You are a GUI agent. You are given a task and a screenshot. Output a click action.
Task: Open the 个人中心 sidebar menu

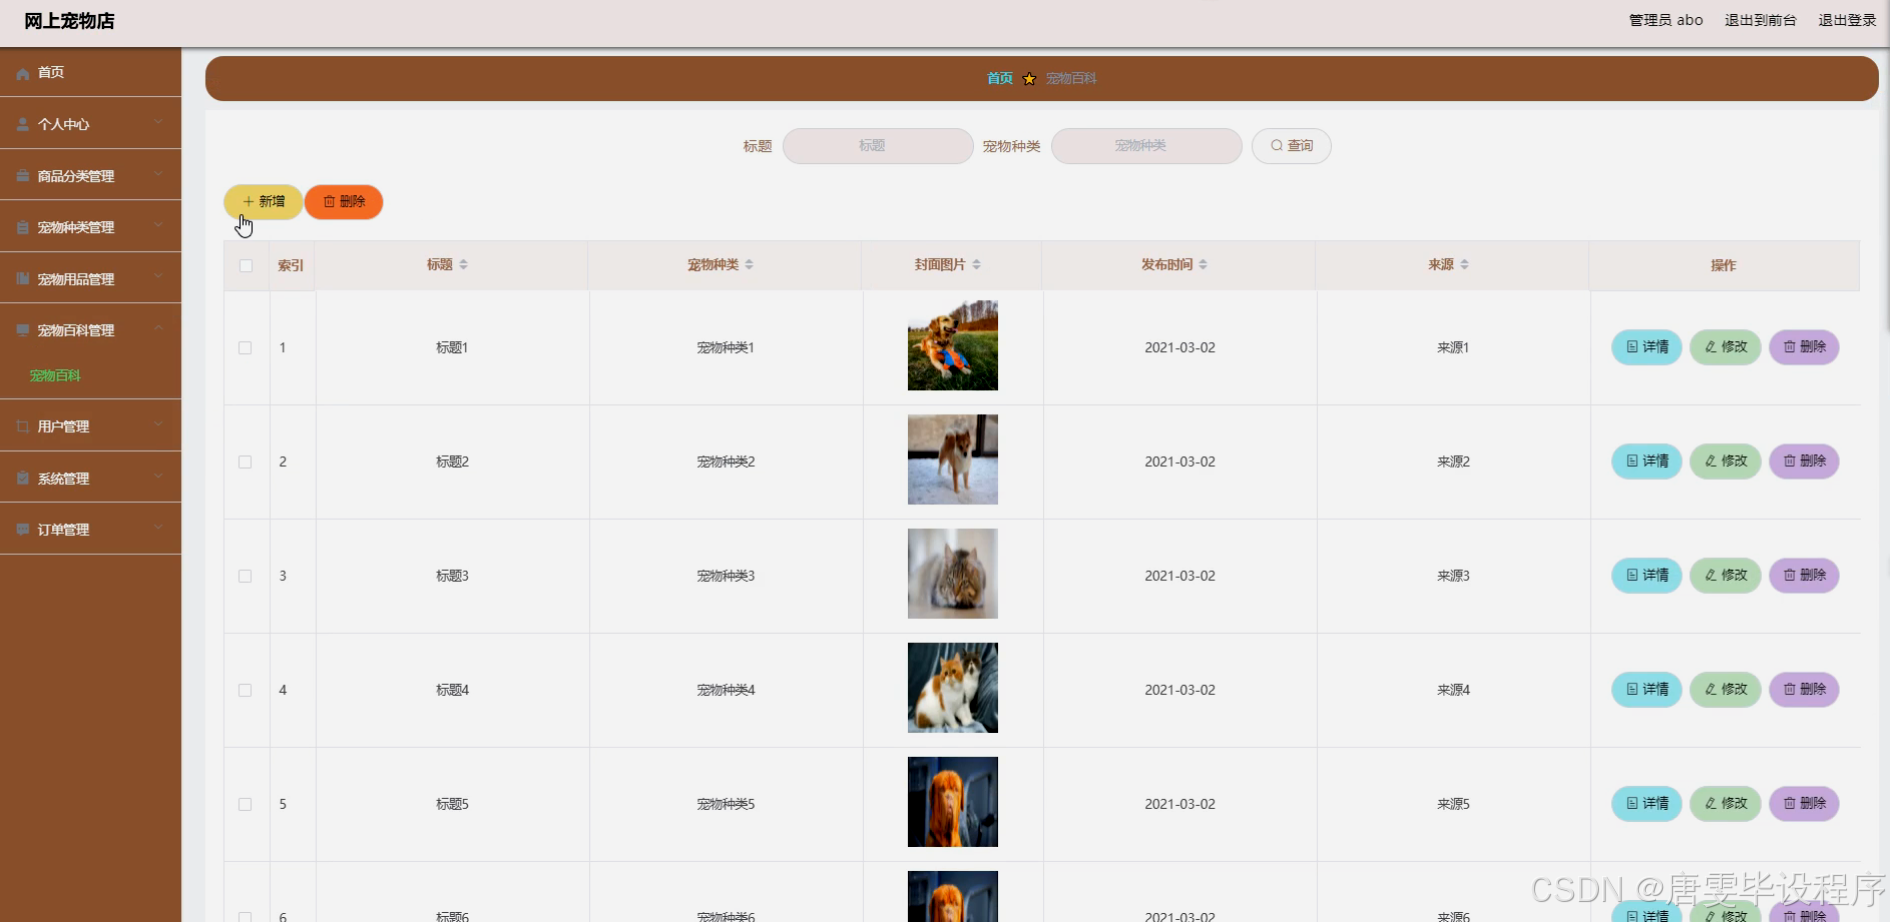[x=90, y=124]
